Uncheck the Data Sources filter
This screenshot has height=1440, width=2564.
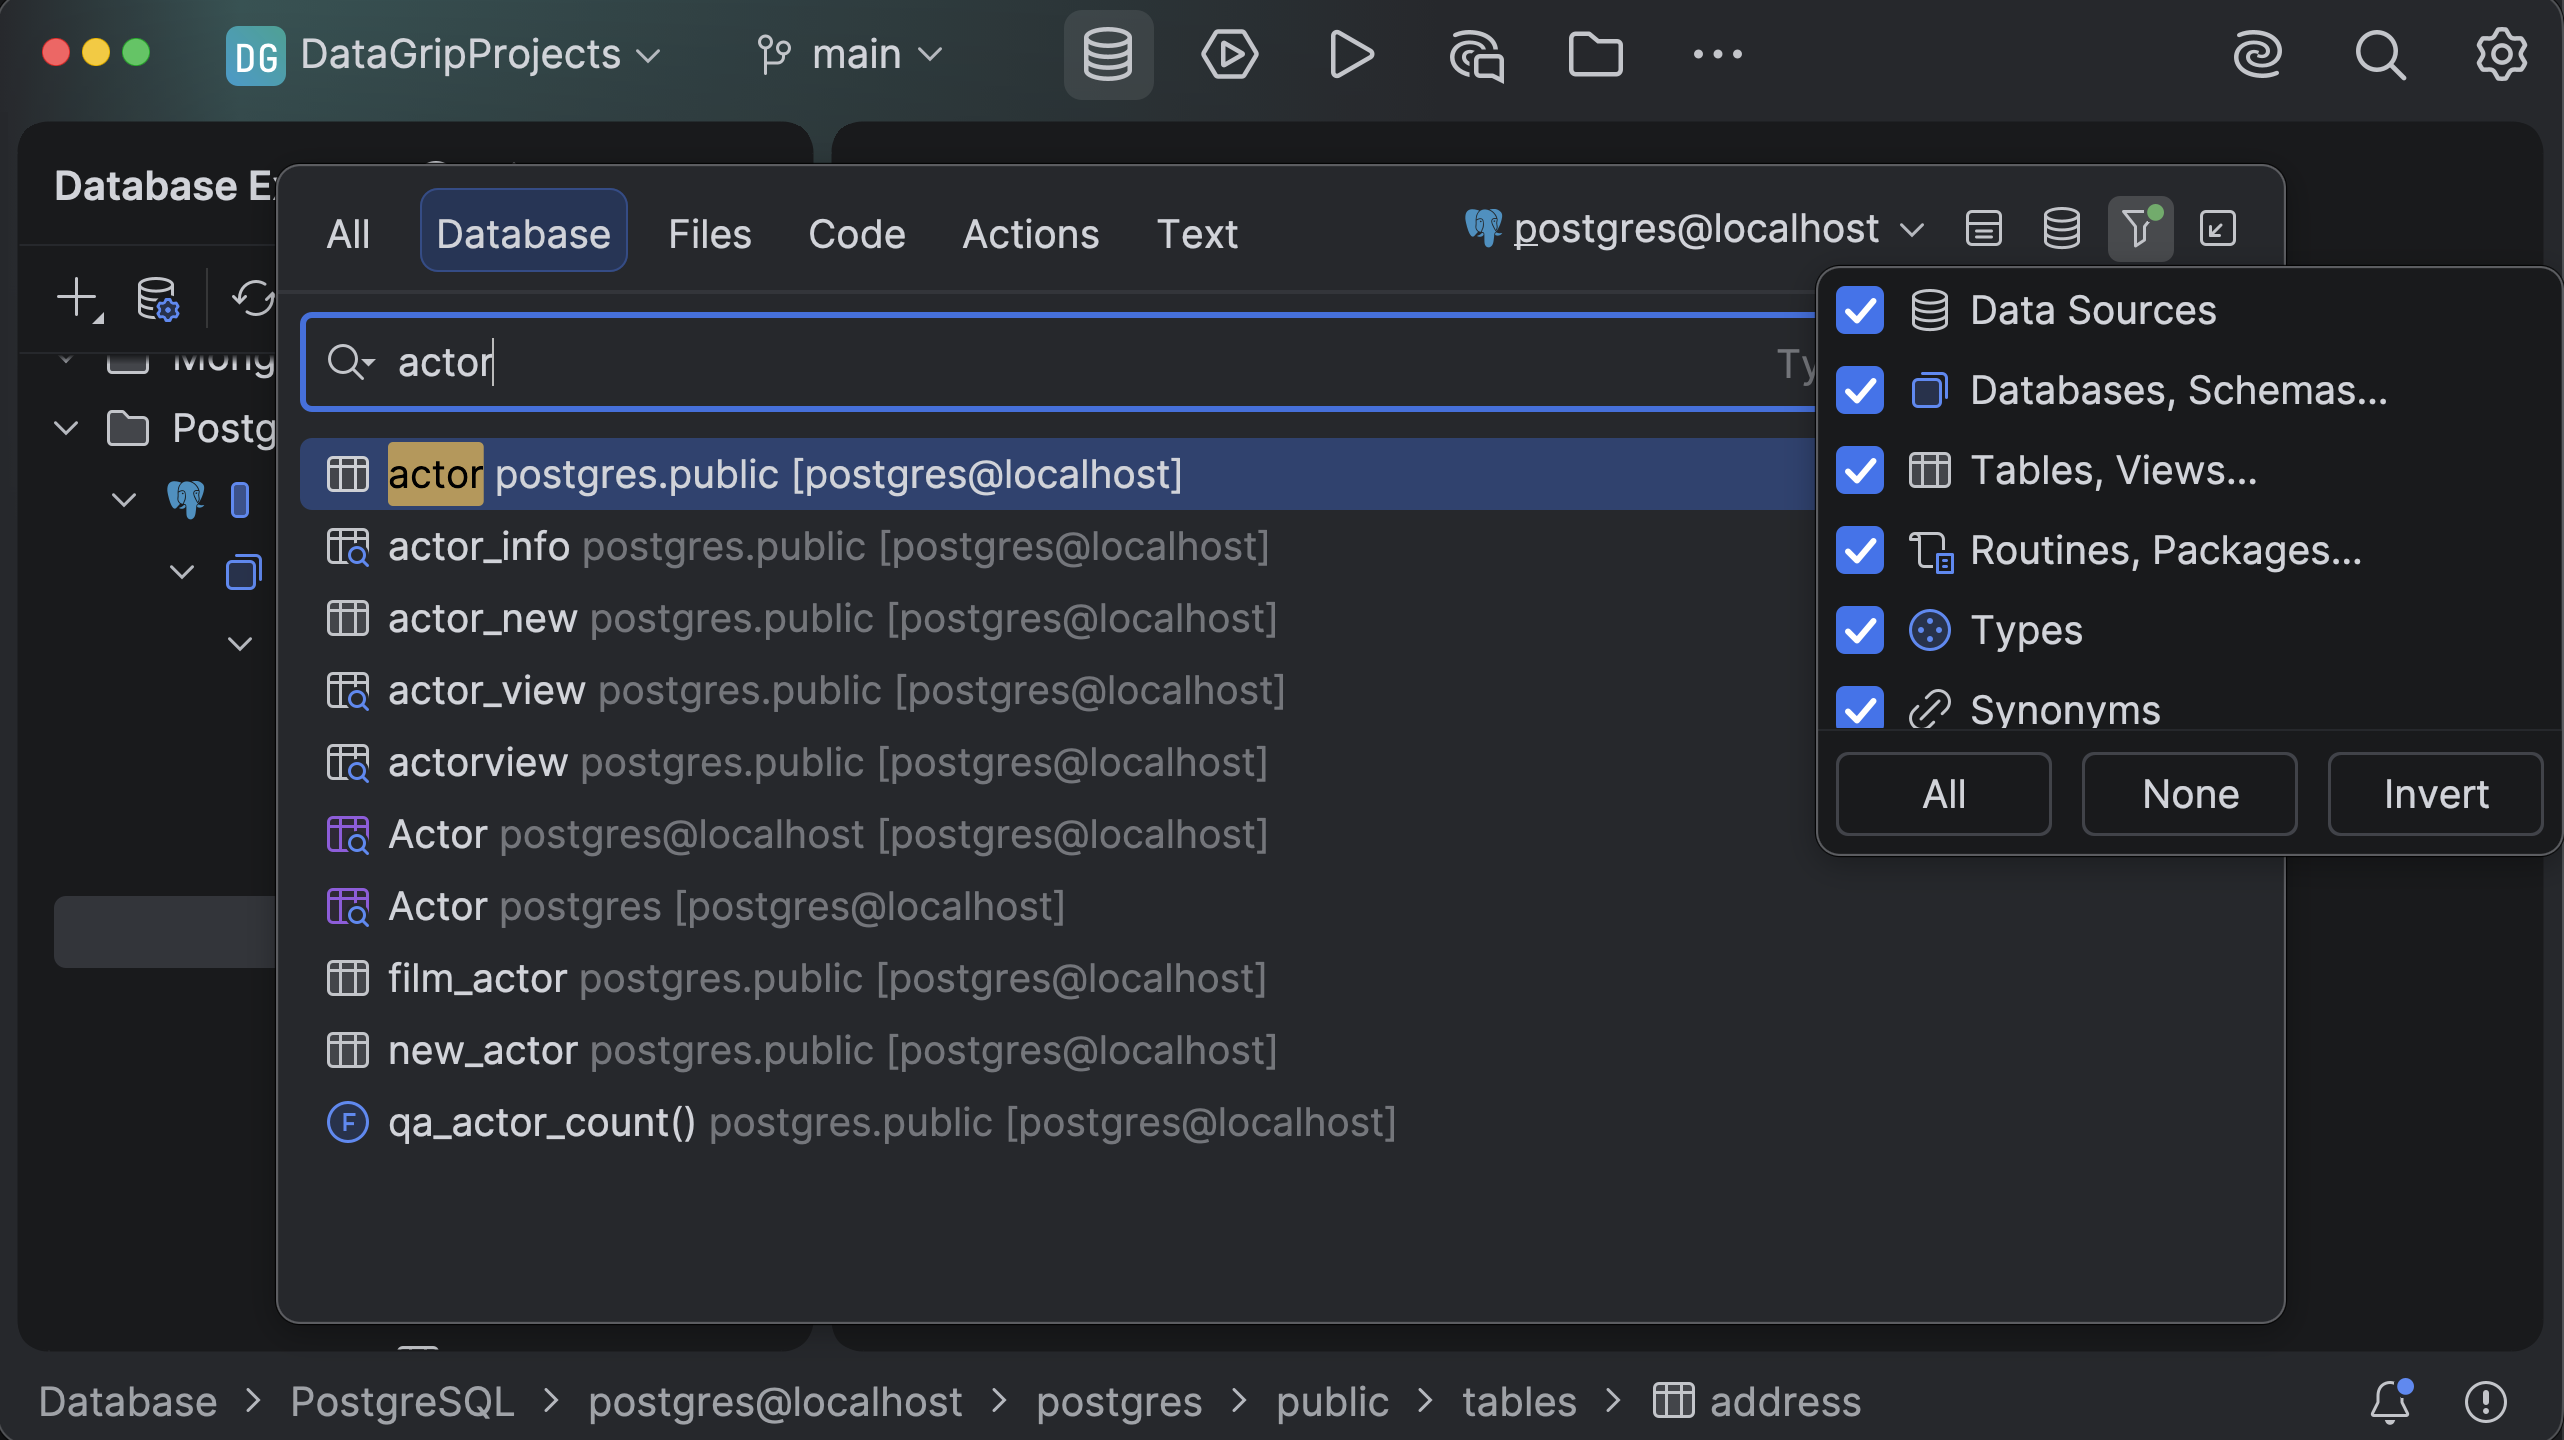click(1860, 310)
